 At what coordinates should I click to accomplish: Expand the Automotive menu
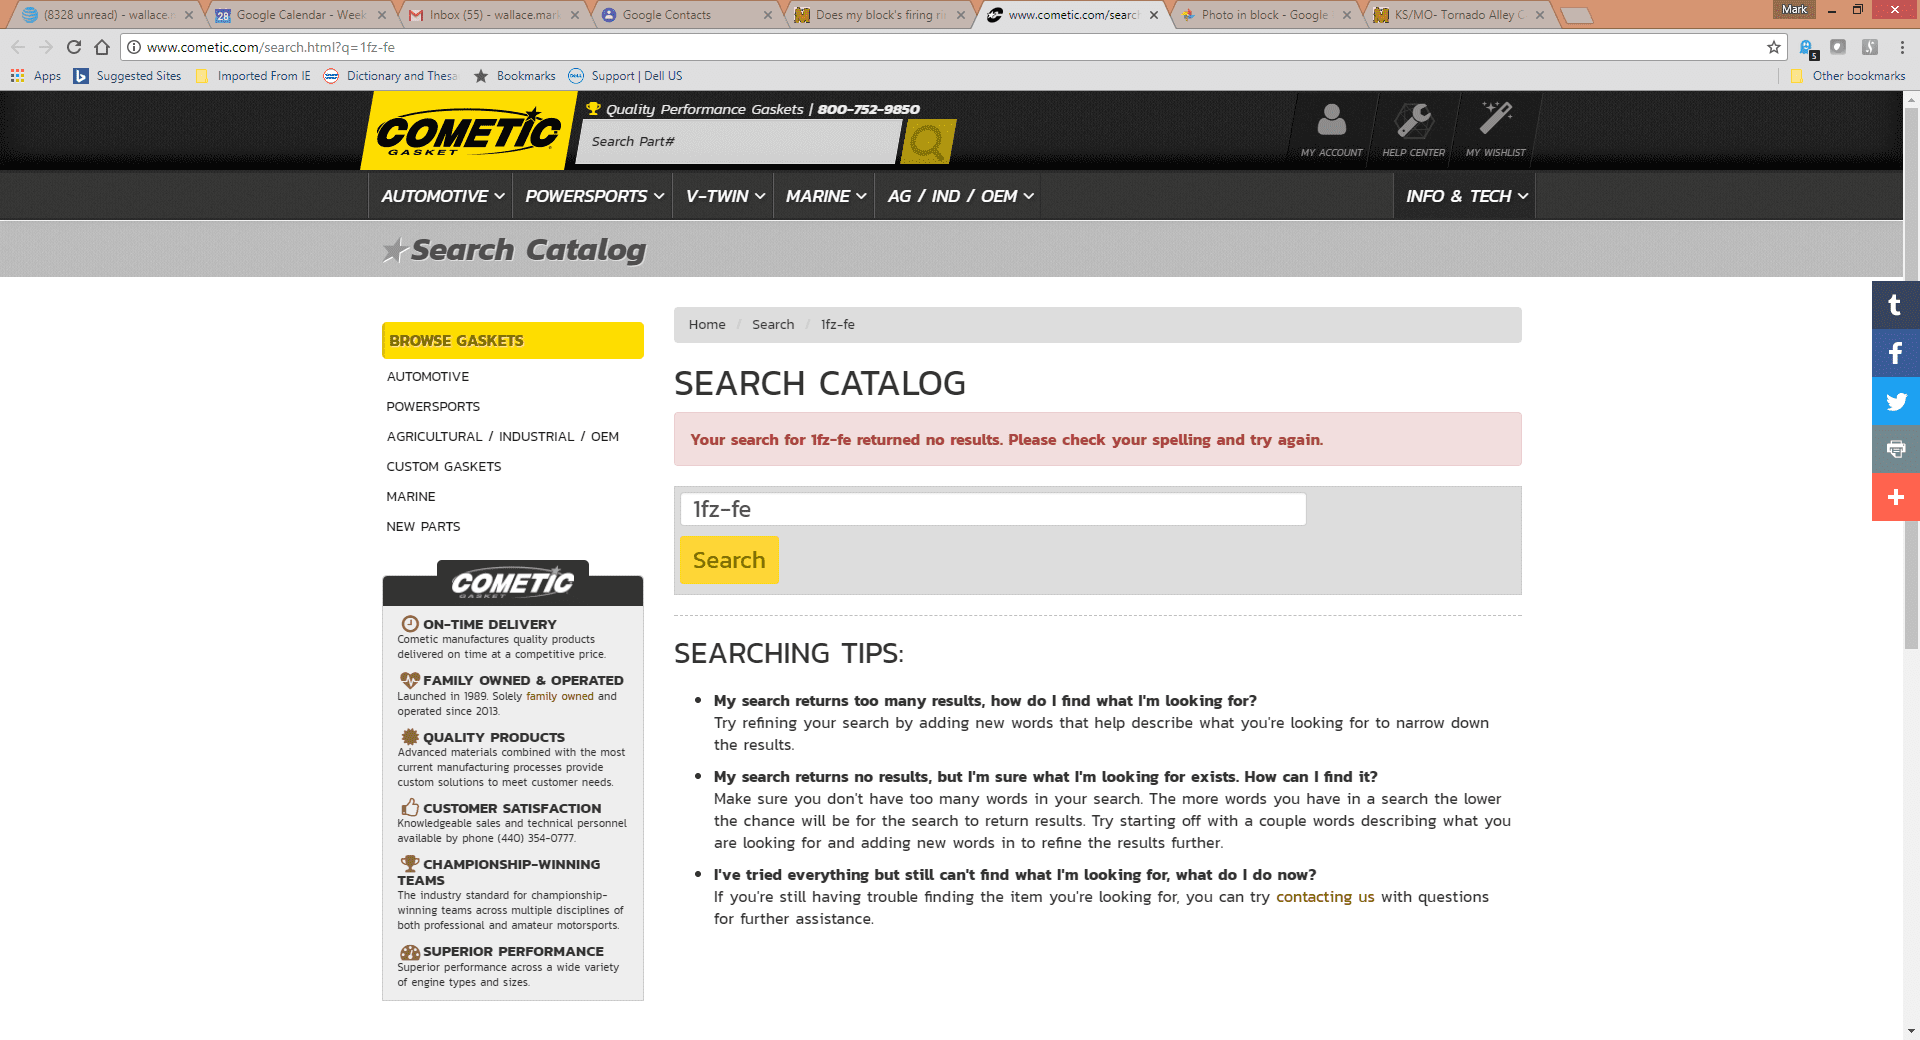442,196
